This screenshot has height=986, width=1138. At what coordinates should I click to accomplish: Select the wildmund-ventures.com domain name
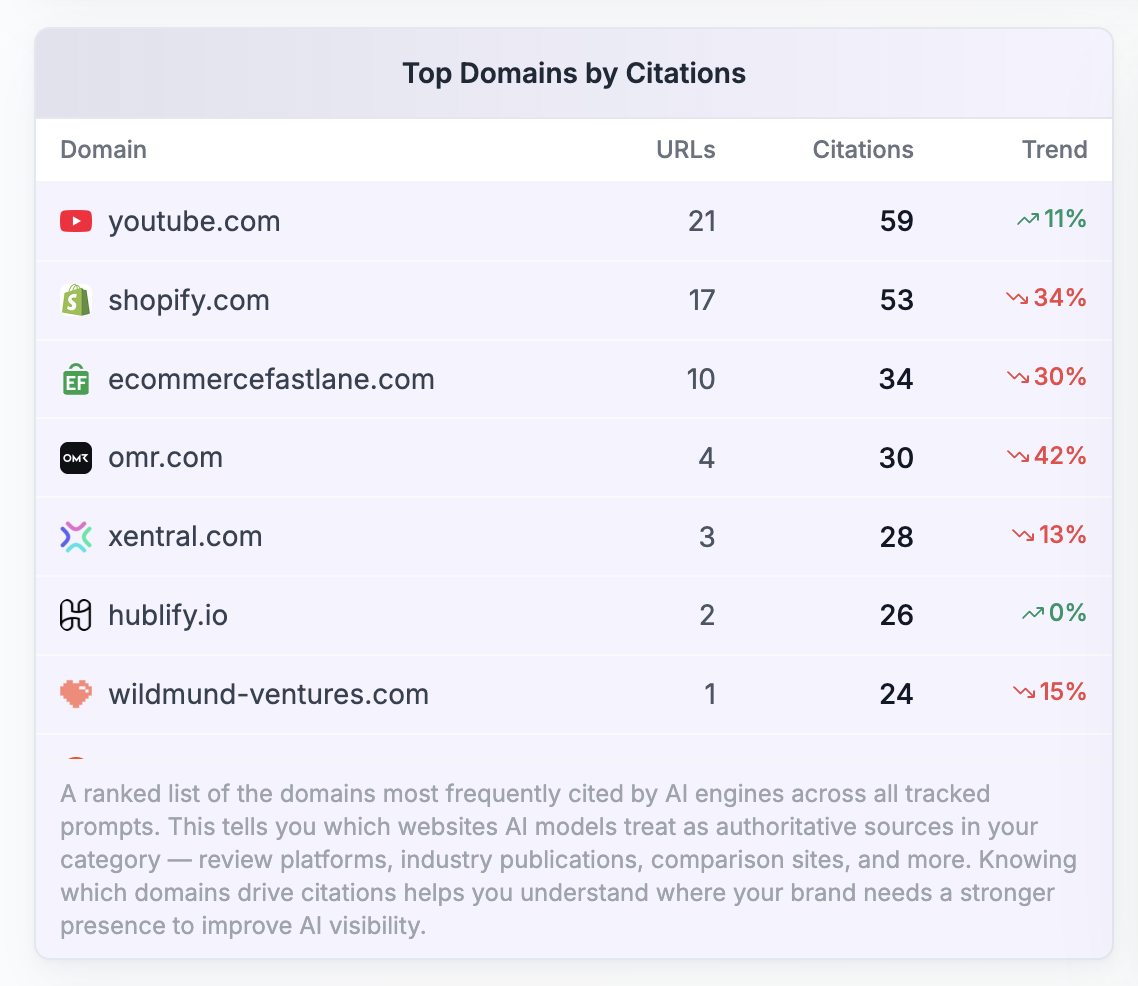pos(269,694)
